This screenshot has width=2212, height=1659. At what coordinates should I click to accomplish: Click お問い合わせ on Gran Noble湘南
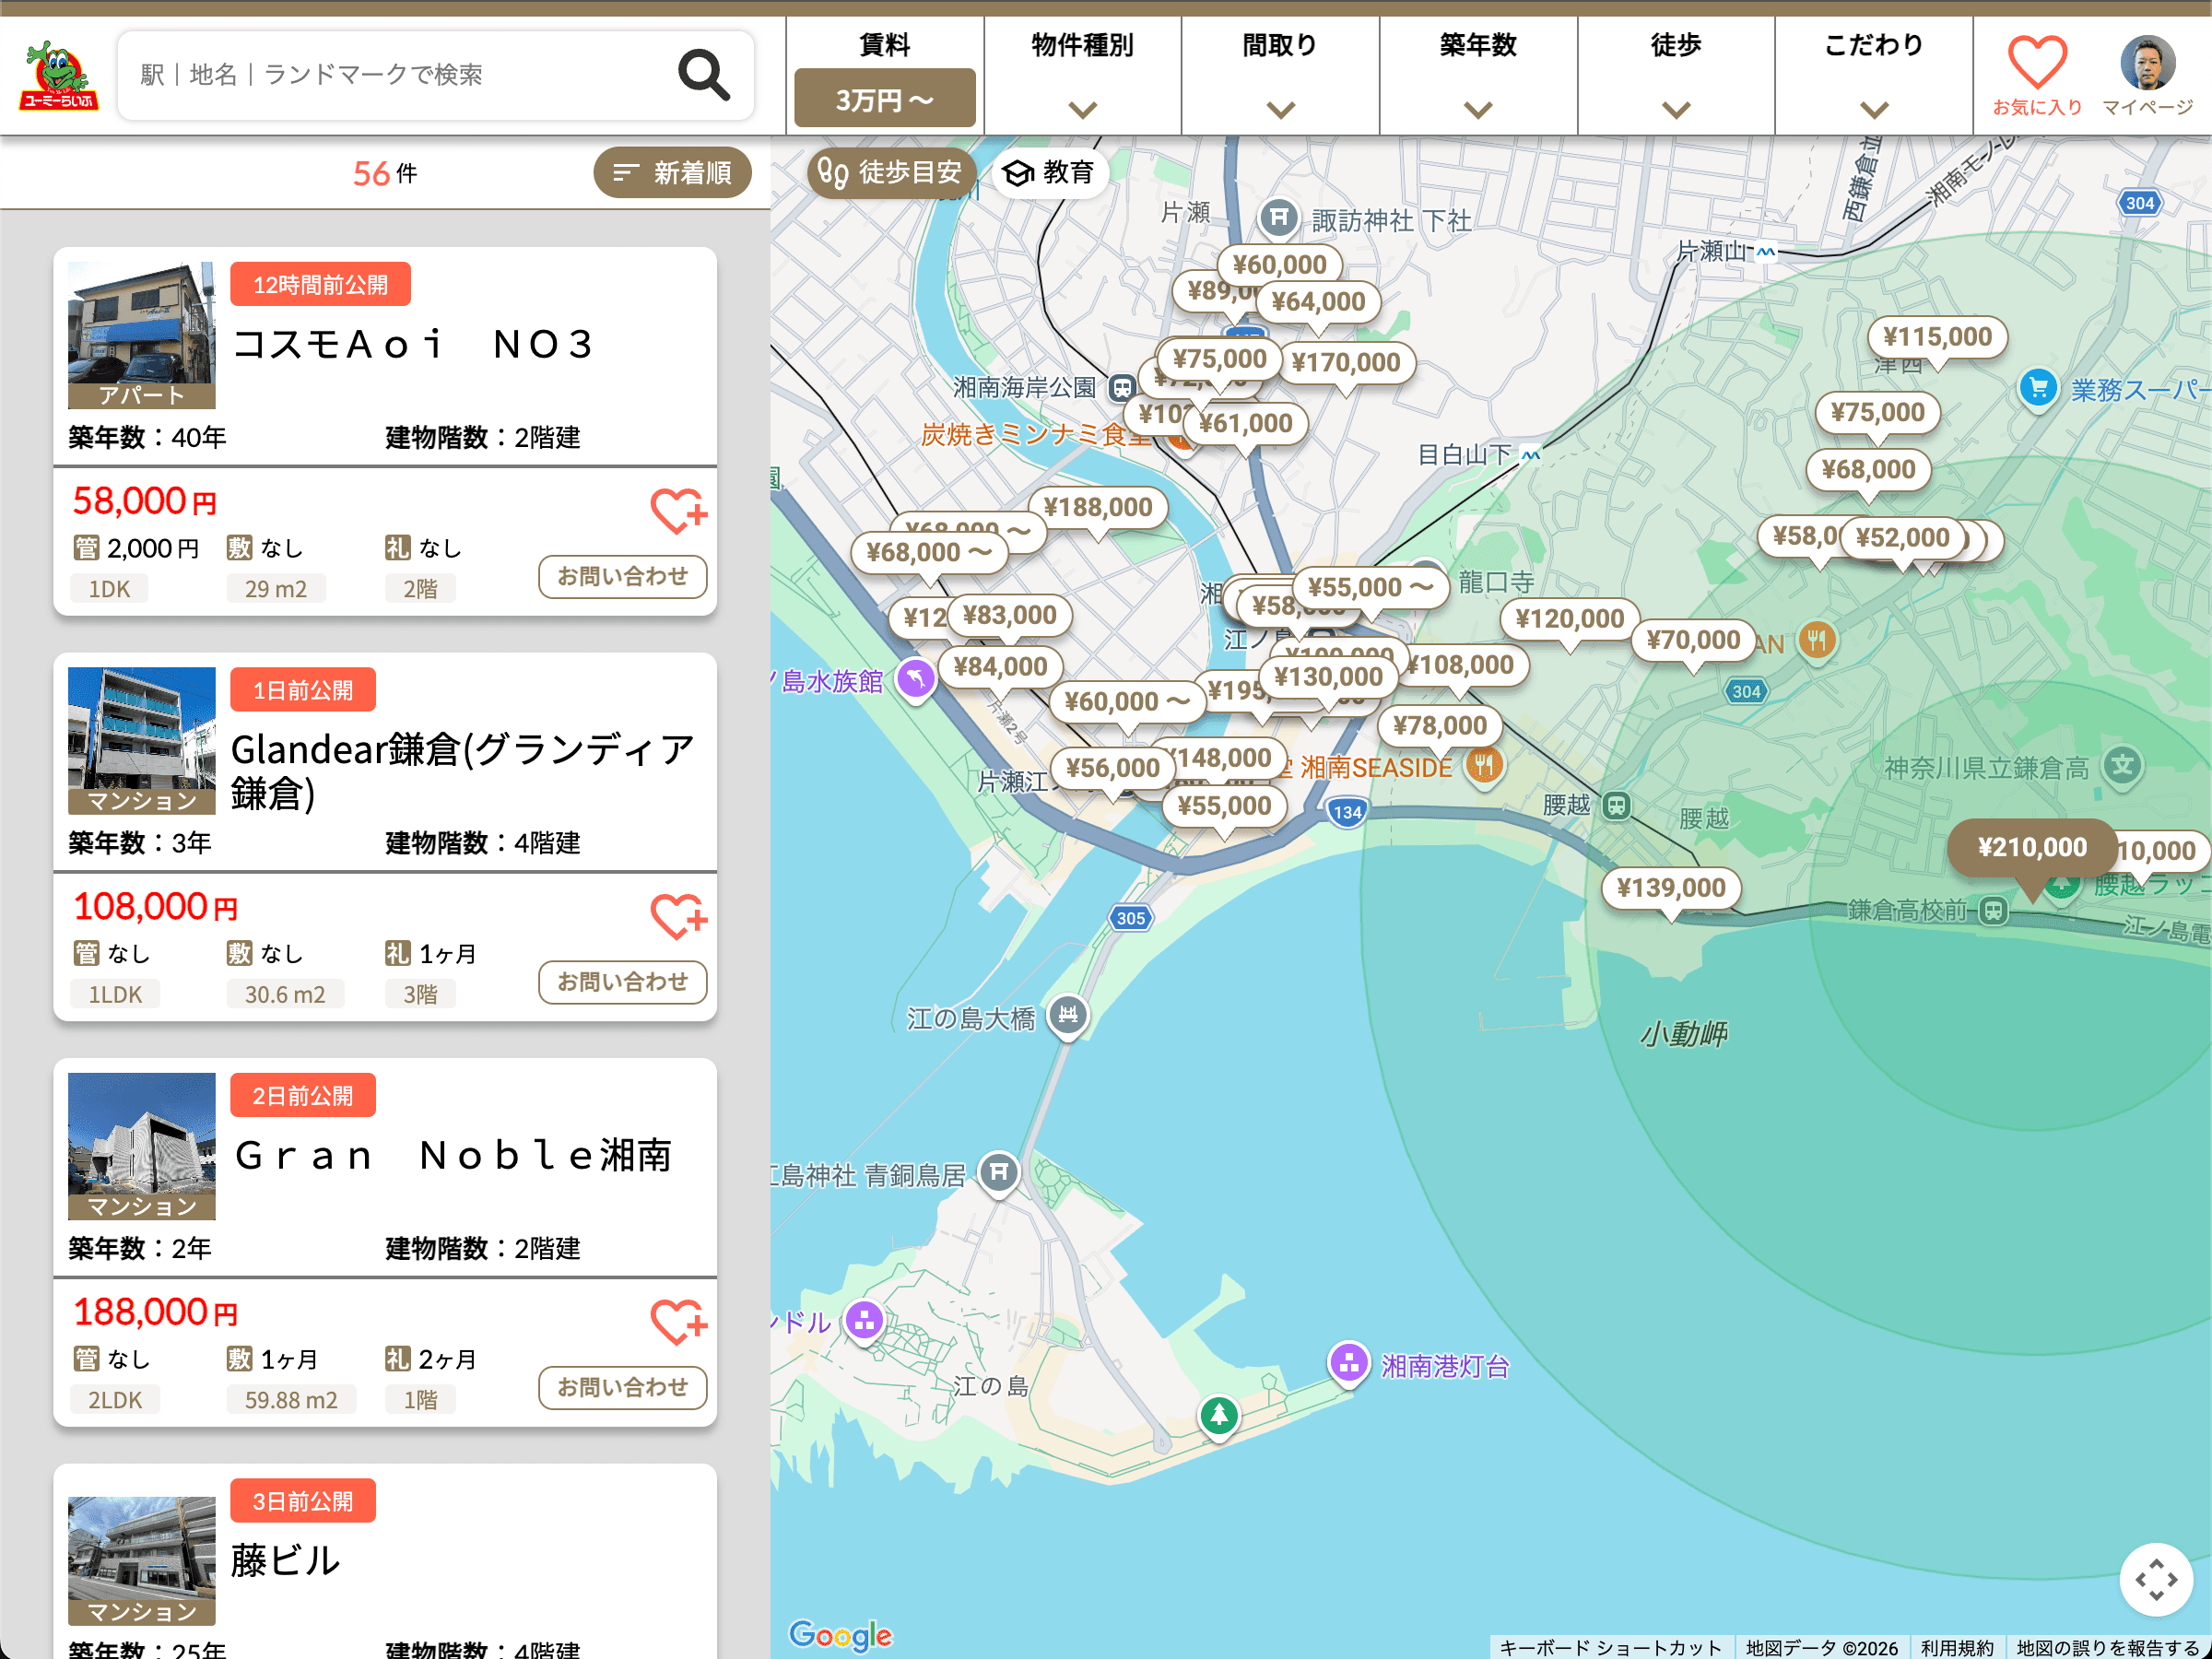point(622,1388)
